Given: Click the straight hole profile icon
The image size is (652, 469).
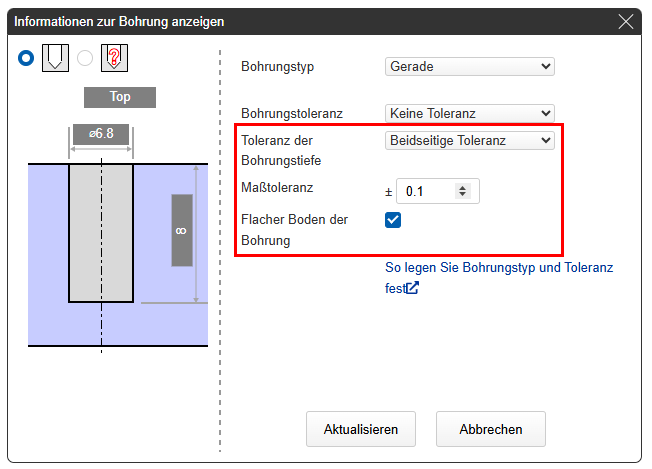Looking at the screenshot, I should [x=54, y=58].
